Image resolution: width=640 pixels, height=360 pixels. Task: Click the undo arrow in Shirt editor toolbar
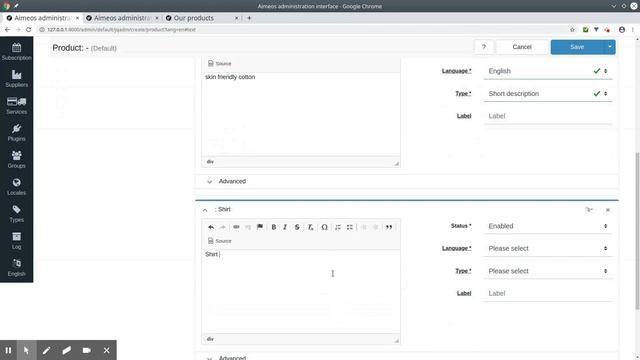click(x=211, y=227)
